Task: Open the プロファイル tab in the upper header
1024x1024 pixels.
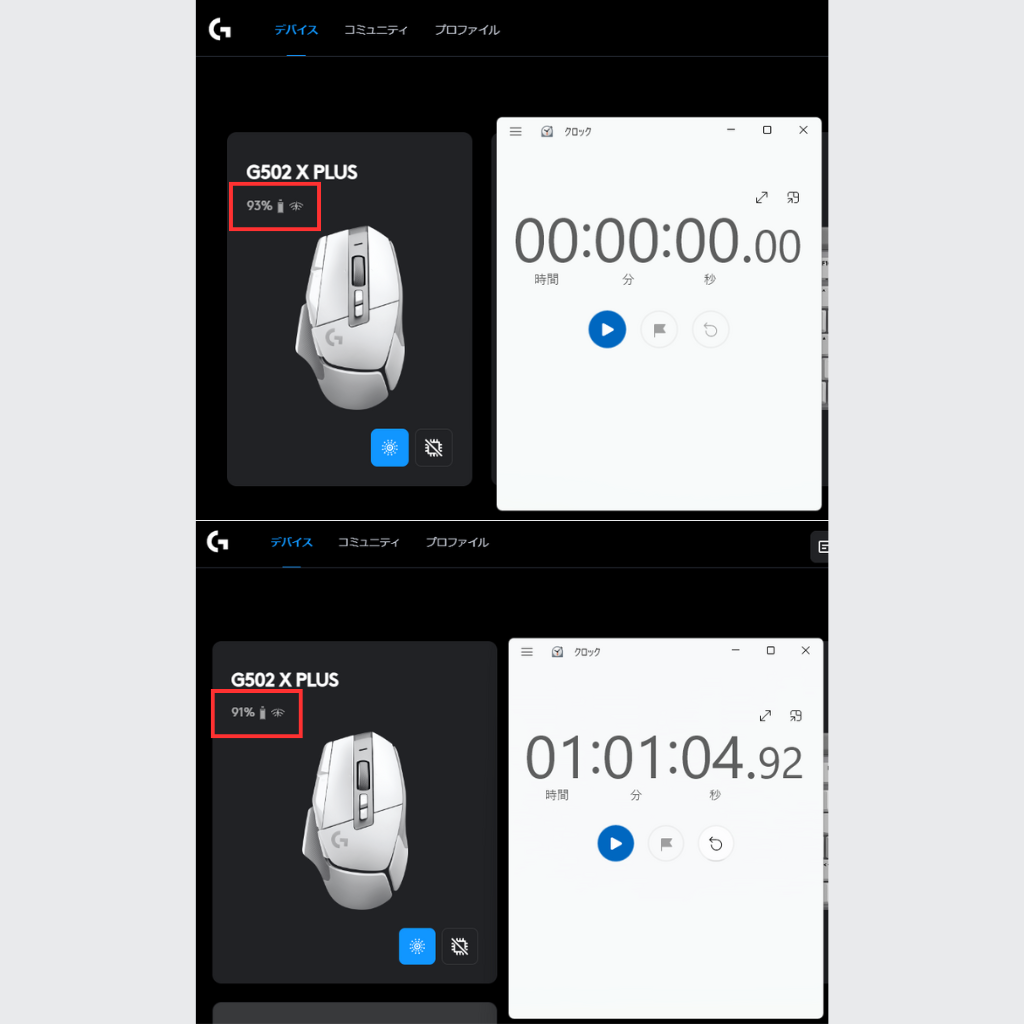Action: [x=467, y=30]
